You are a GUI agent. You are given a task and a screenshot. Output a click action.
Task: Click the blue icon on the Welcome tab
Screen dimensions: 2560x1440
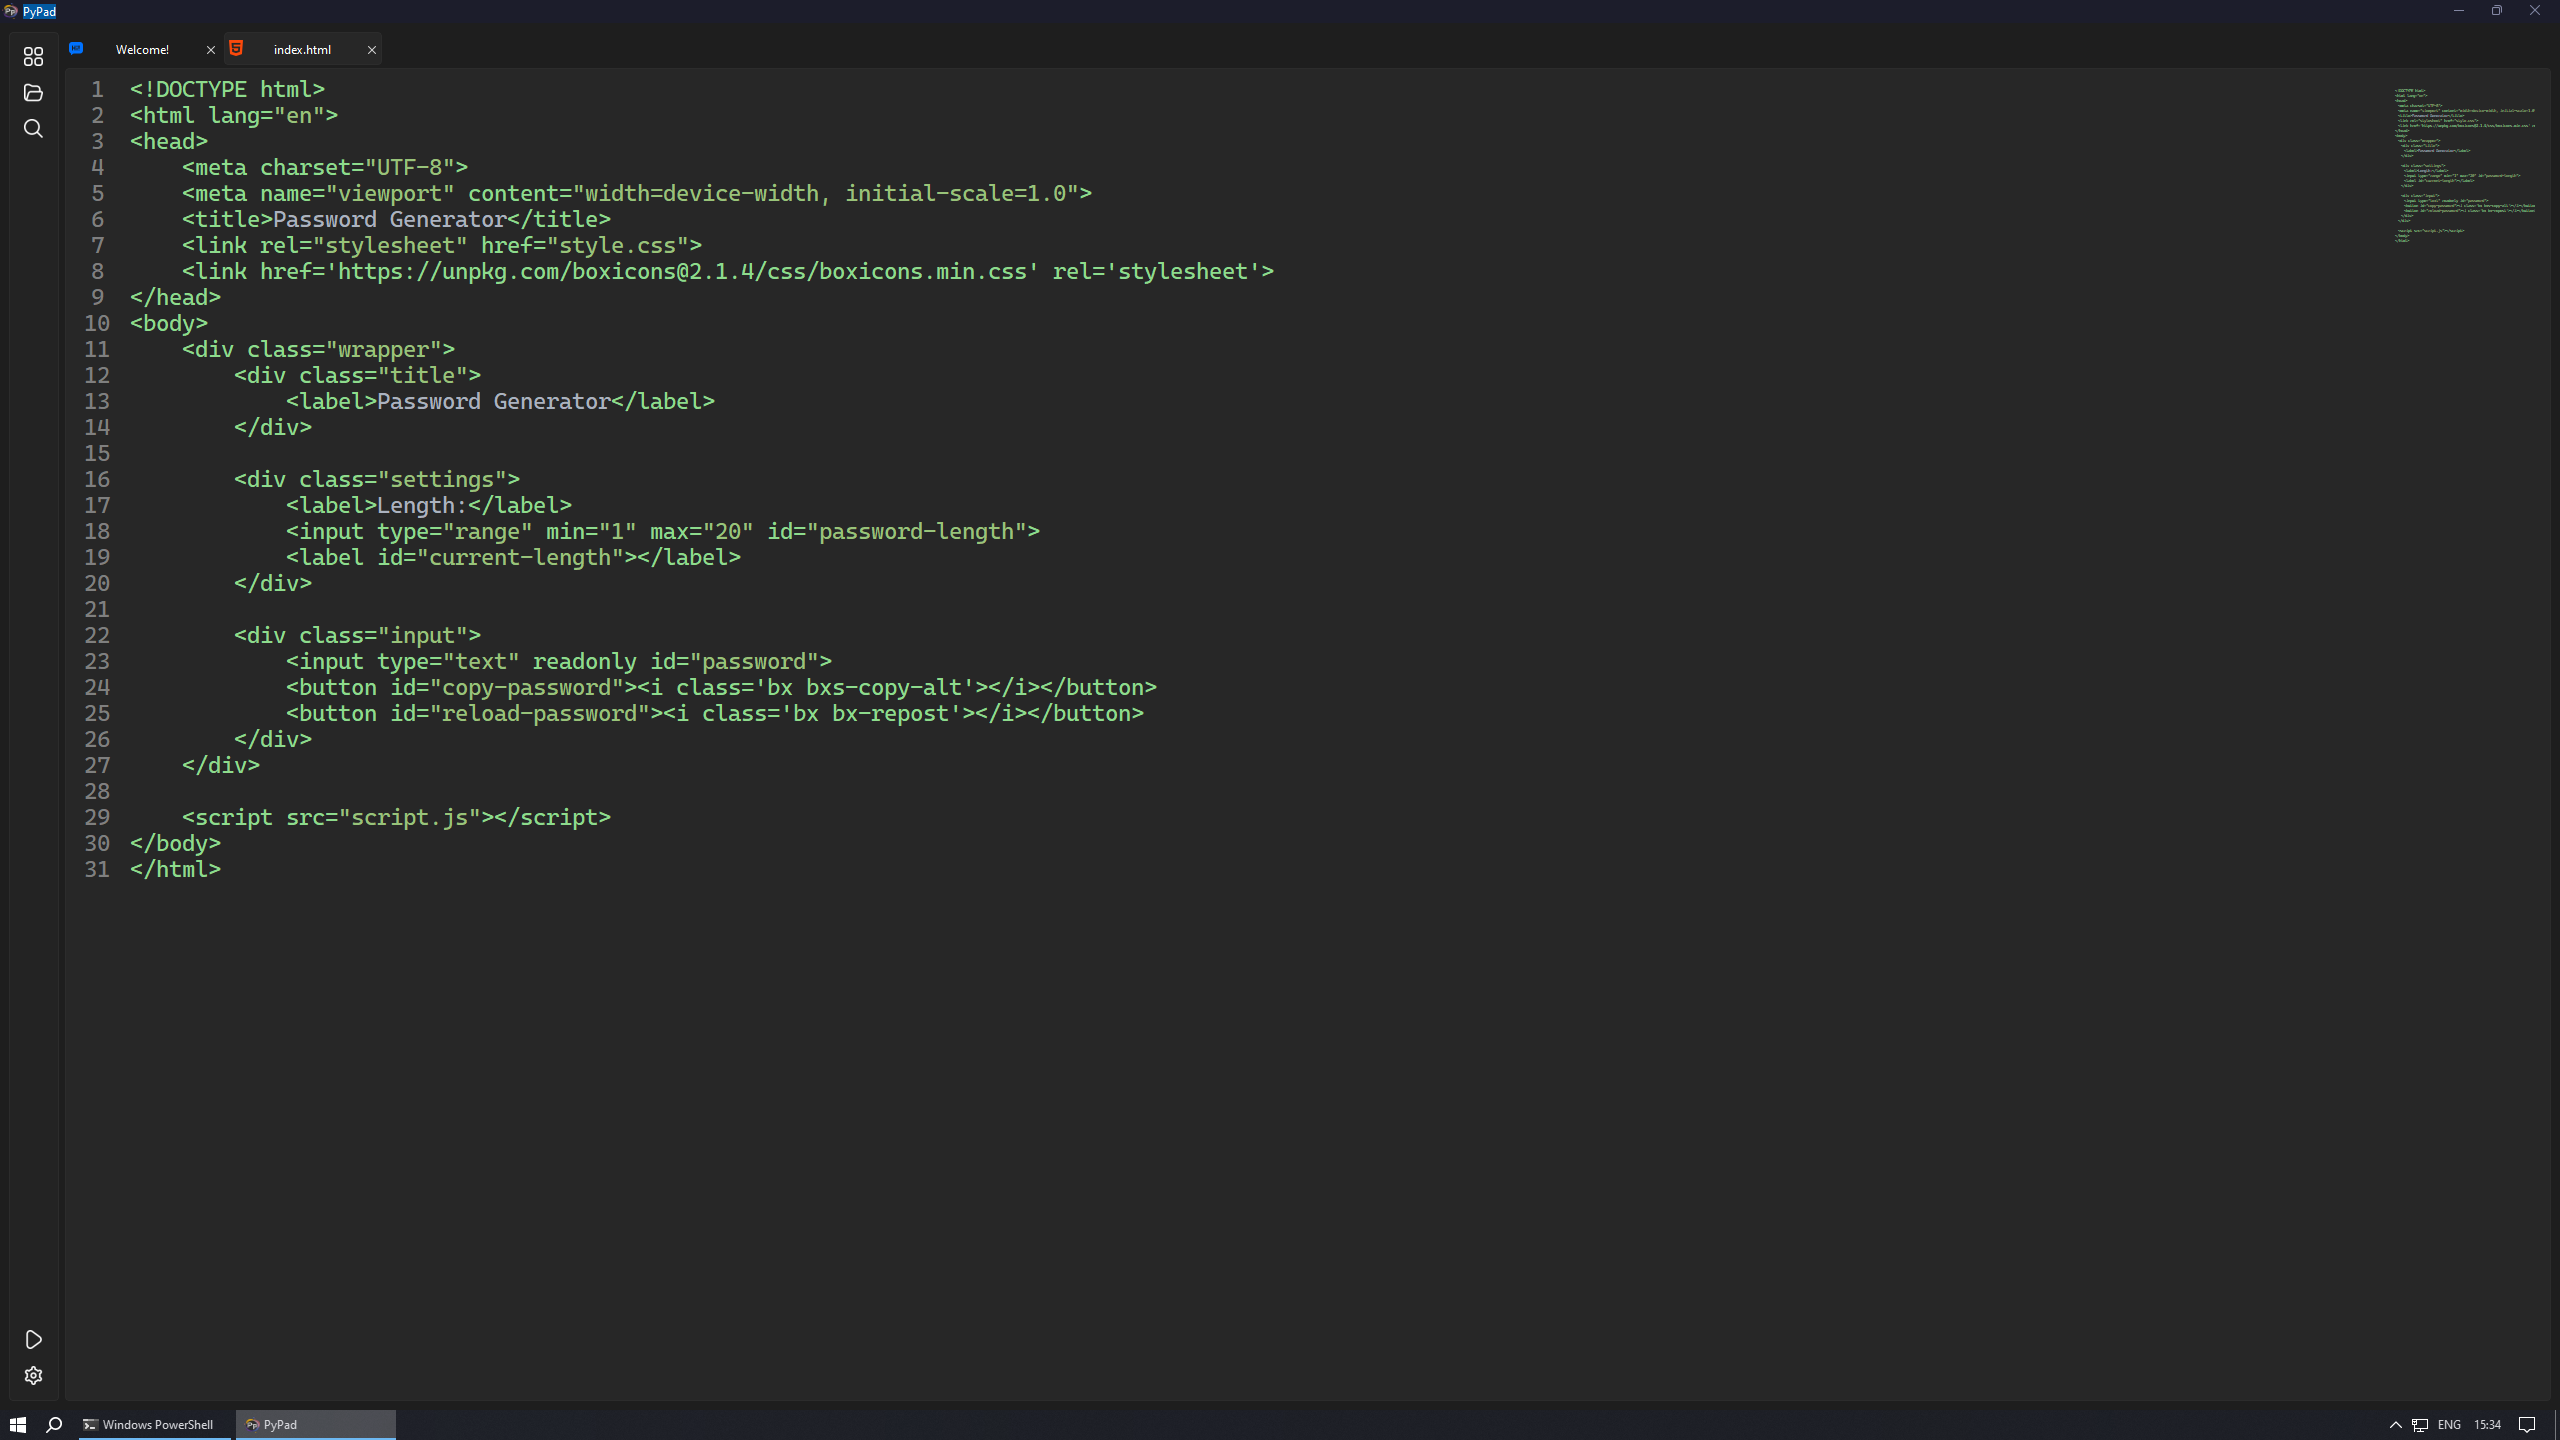click(x=76, y=48)
